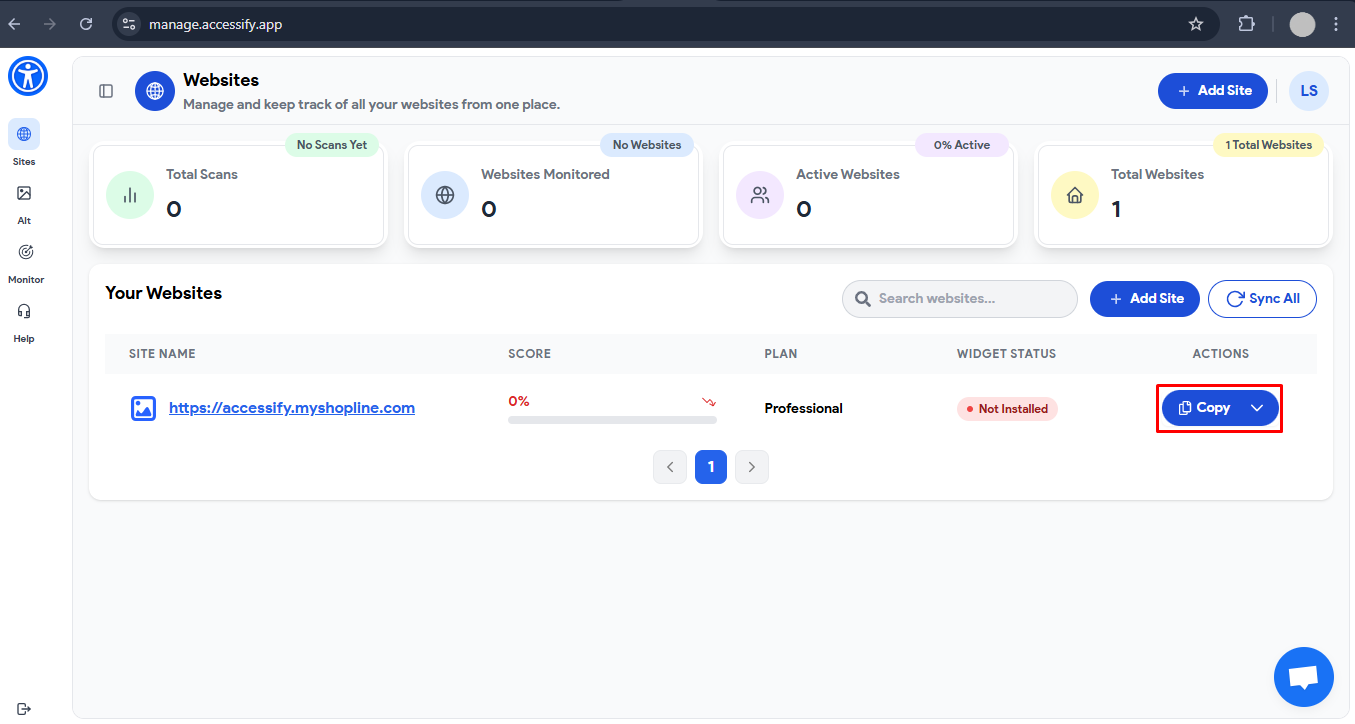Expand the Copy button dropdown arrow
The width and height of the screenshot is (1355, 724).
click(x=1257, y=407)
